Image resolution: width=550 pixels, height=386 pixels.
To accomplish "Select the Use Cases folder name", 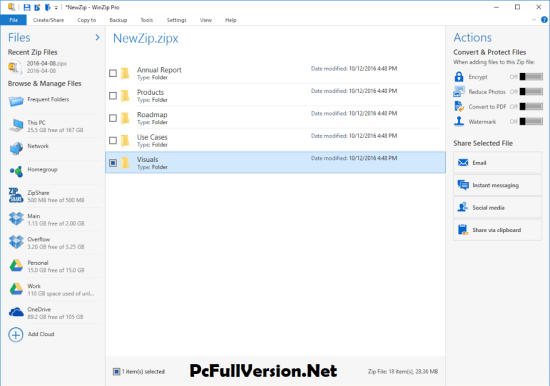I will tap(152, 137).
